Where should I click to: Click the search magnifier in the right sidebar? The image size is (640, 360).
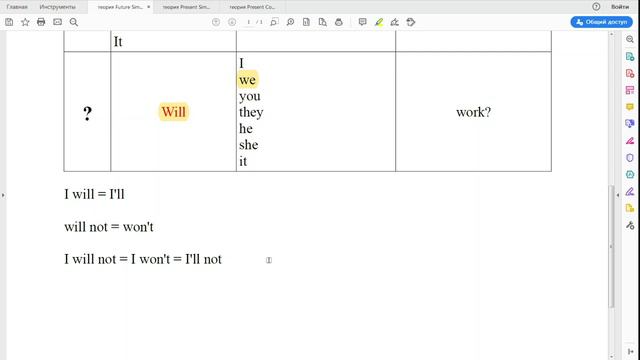(x=630, y=39)
